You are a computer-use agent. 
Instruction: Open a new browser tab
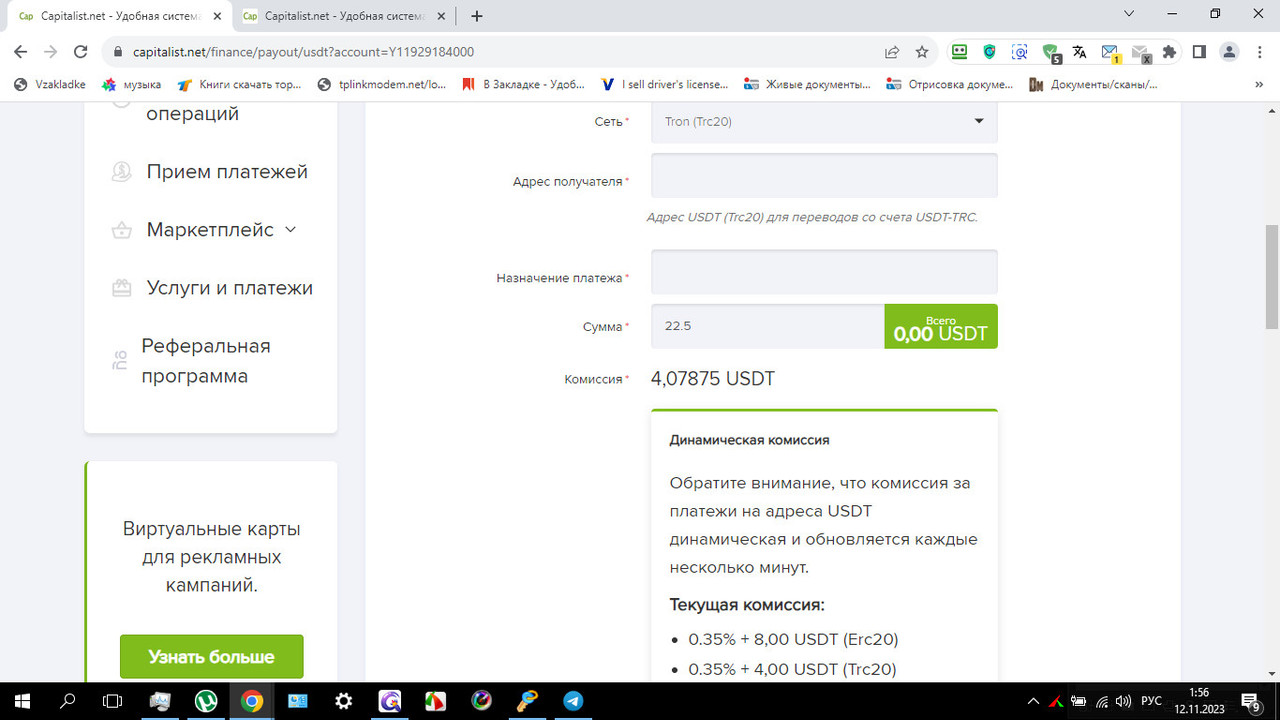[x=477, y=16]
